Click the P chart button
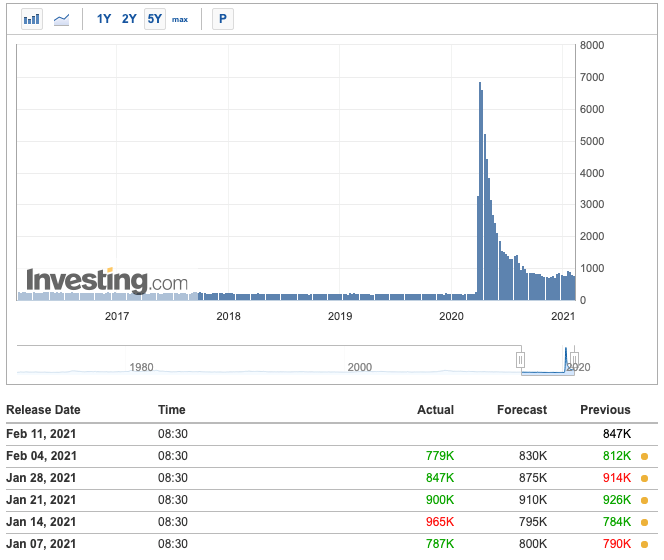The image size is (664, 560). [223, 19]
